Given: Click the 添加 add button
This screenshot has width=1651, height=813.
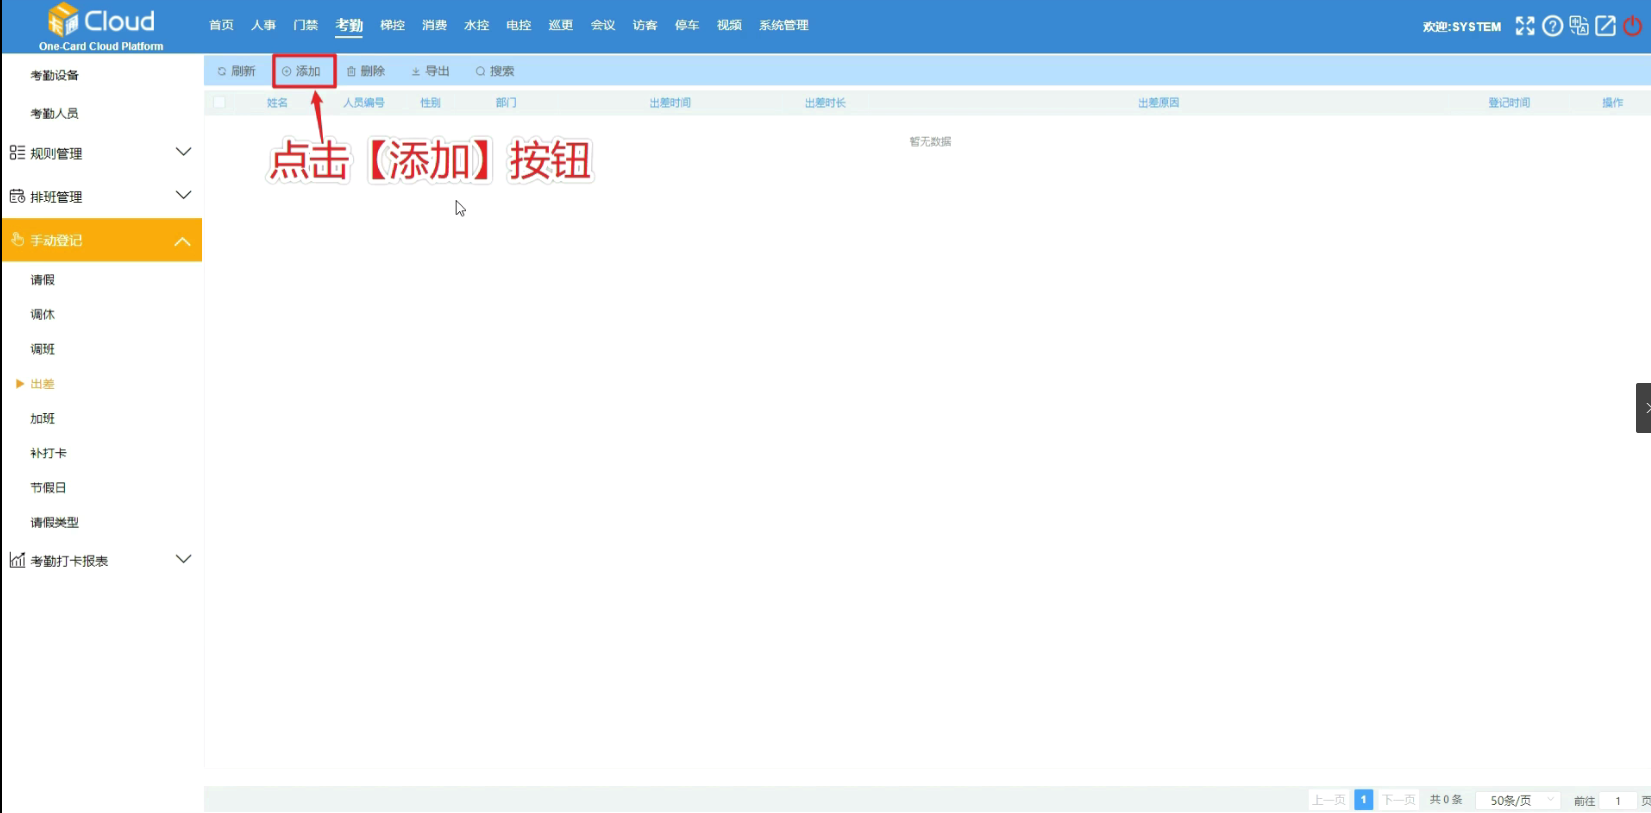Looking at the screenshot, I should click(x=302, y=71).
